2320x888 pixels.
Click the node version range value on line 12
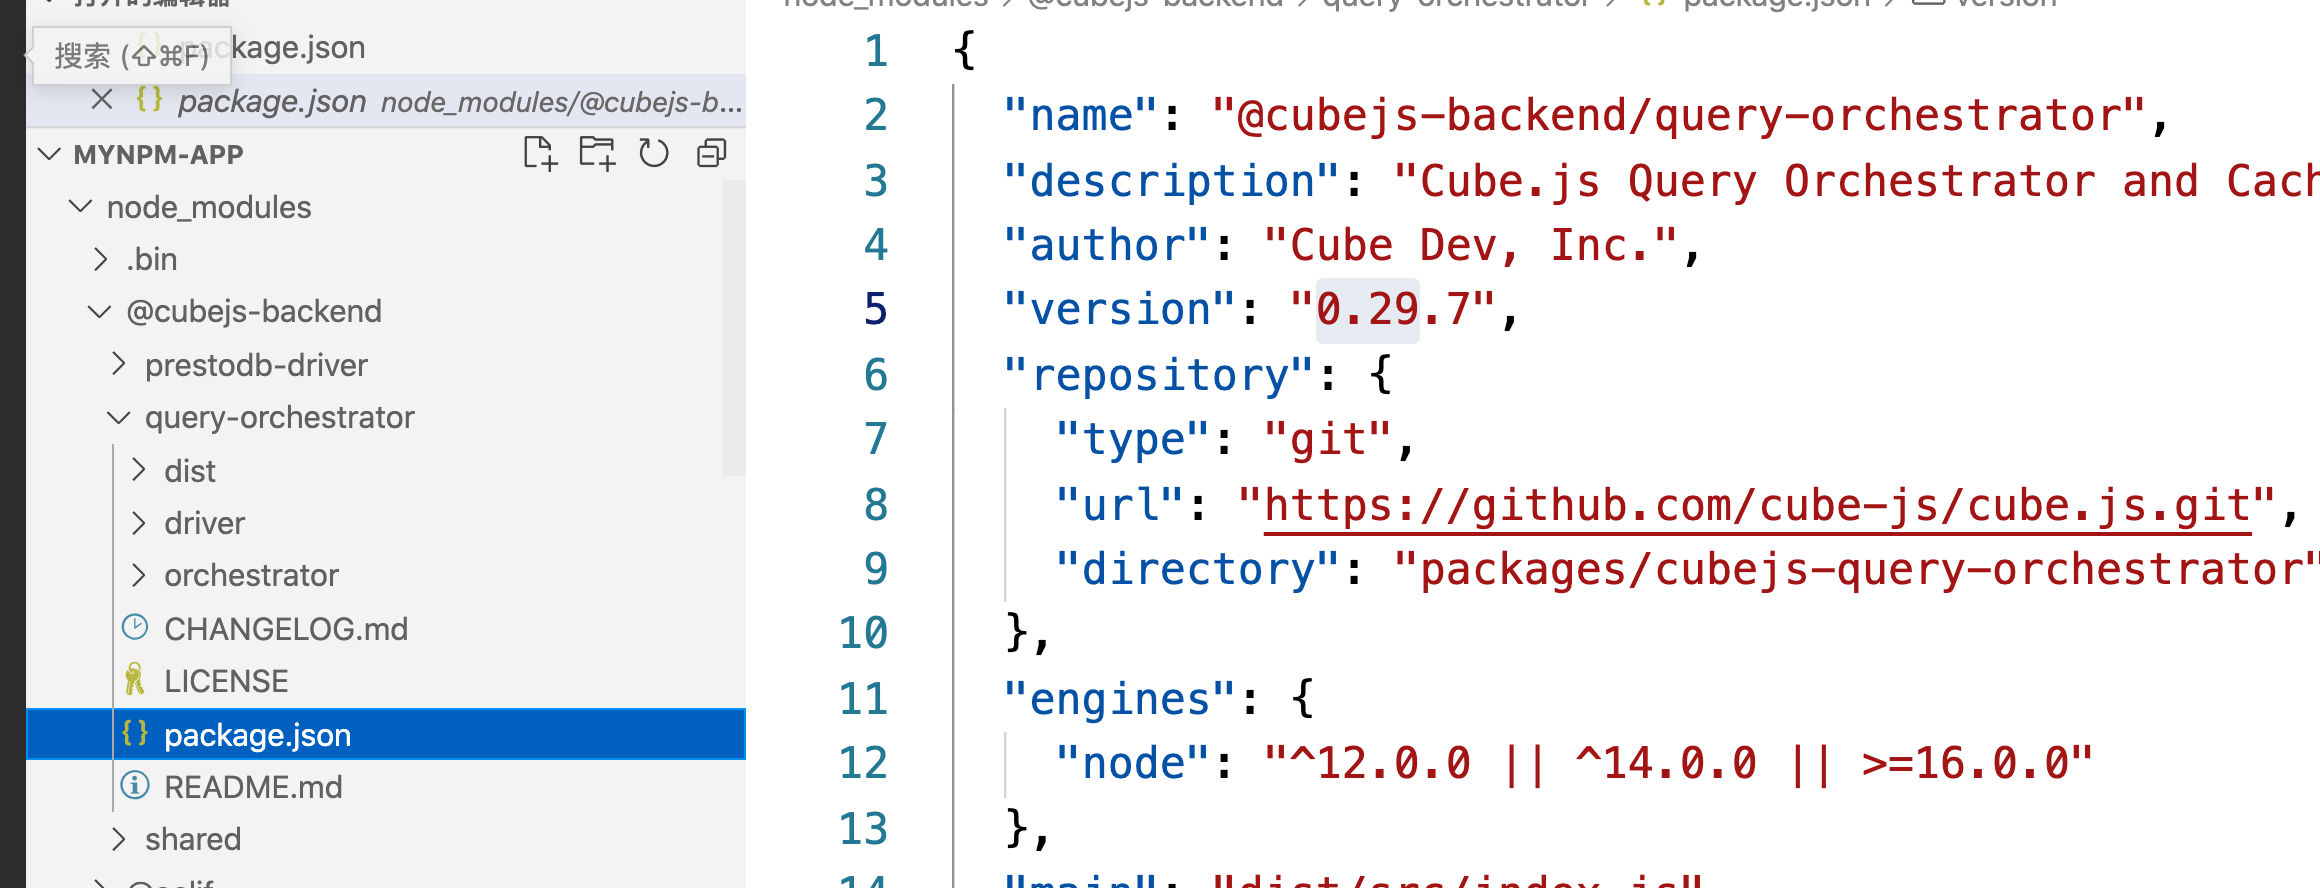(1678, 764)
